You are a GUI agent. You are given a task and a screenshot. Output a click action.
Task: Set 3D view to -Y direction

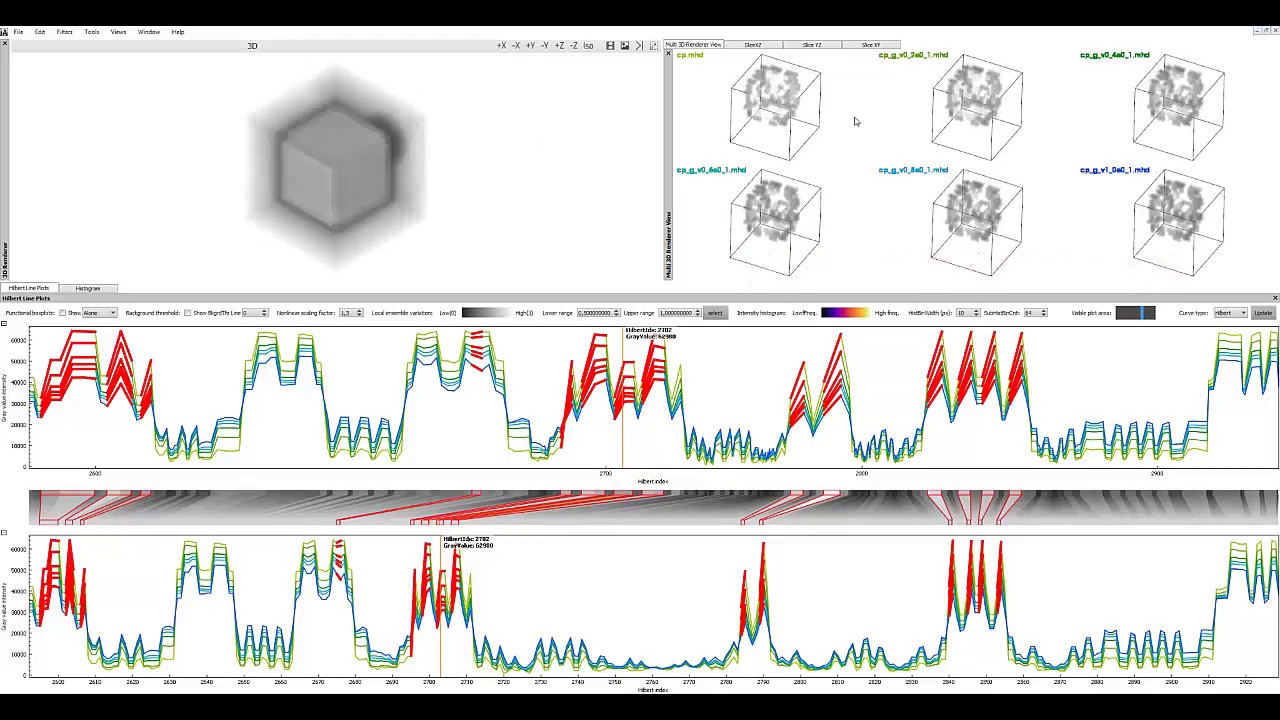point(545,45)
